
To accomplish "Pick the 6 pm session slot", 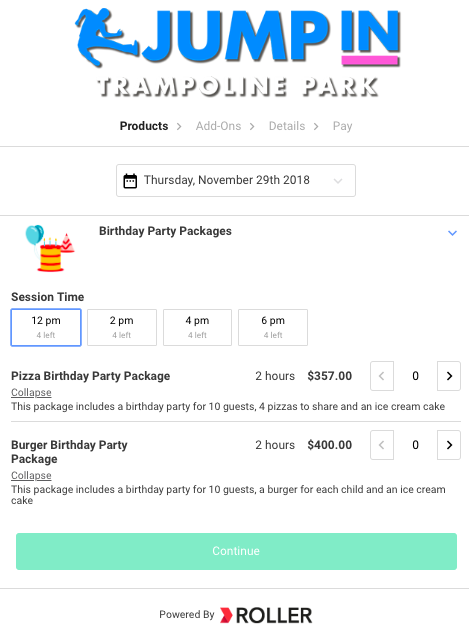I will (273, 327).
